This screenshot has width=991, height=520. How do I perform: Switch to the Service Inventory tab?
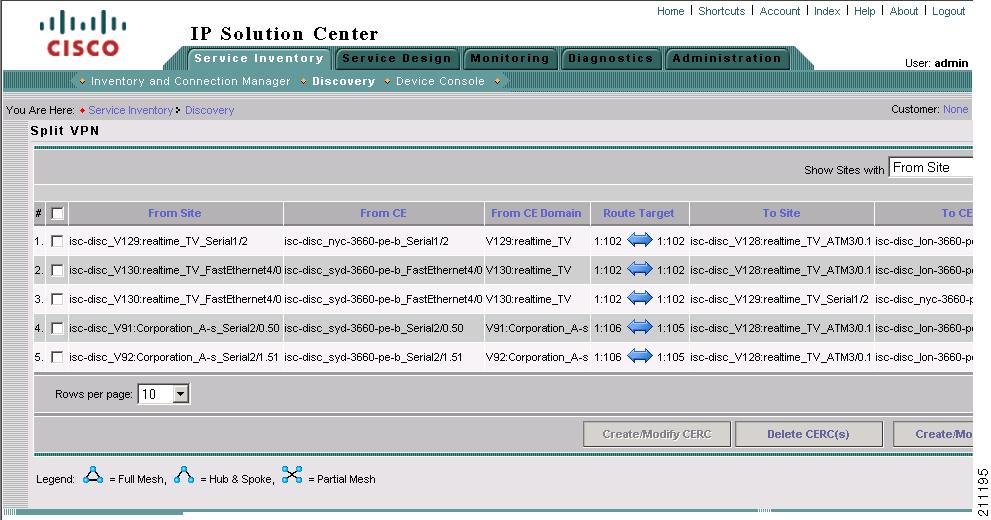pos(258,58)
